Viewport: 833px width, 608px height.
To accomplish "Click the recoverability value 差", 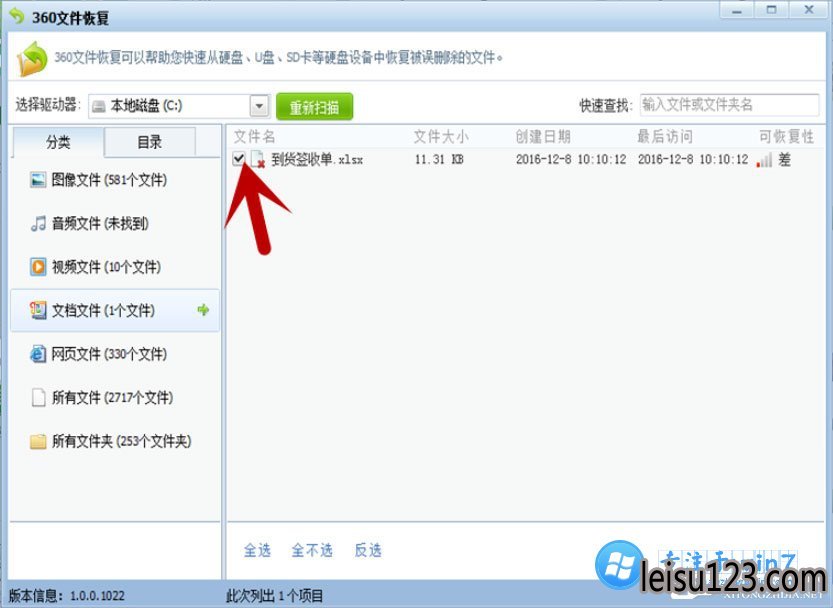I will (x=785, y=159).
